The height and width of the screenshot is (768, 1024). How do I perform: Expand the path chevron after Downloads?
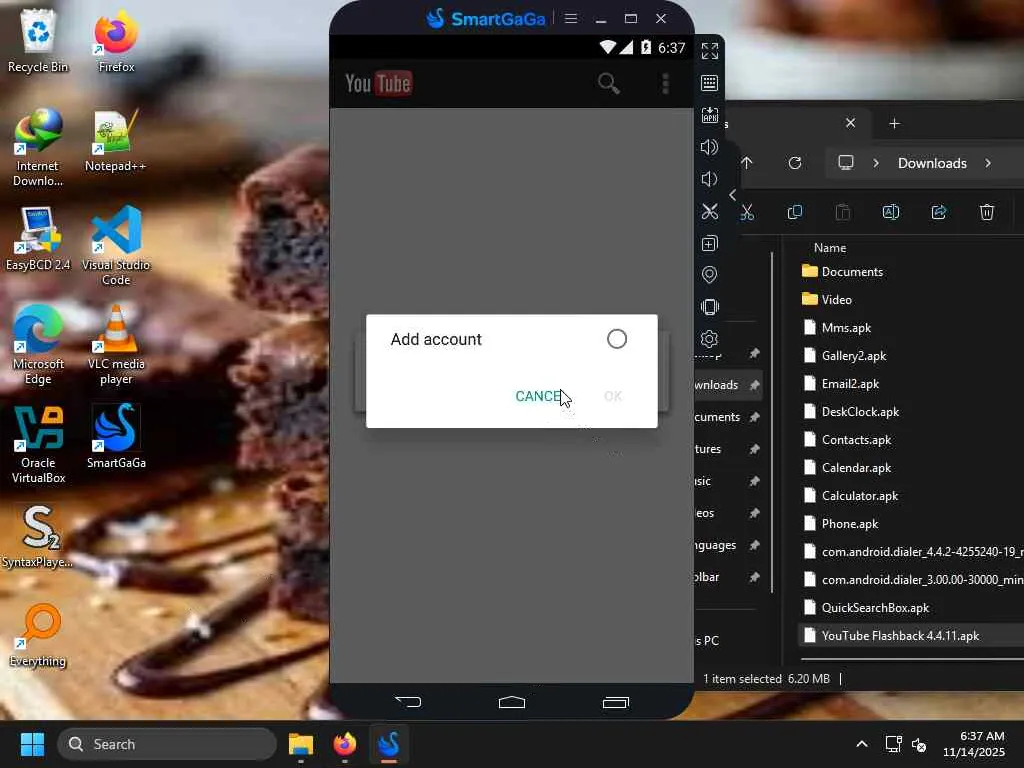pos(988,163)
